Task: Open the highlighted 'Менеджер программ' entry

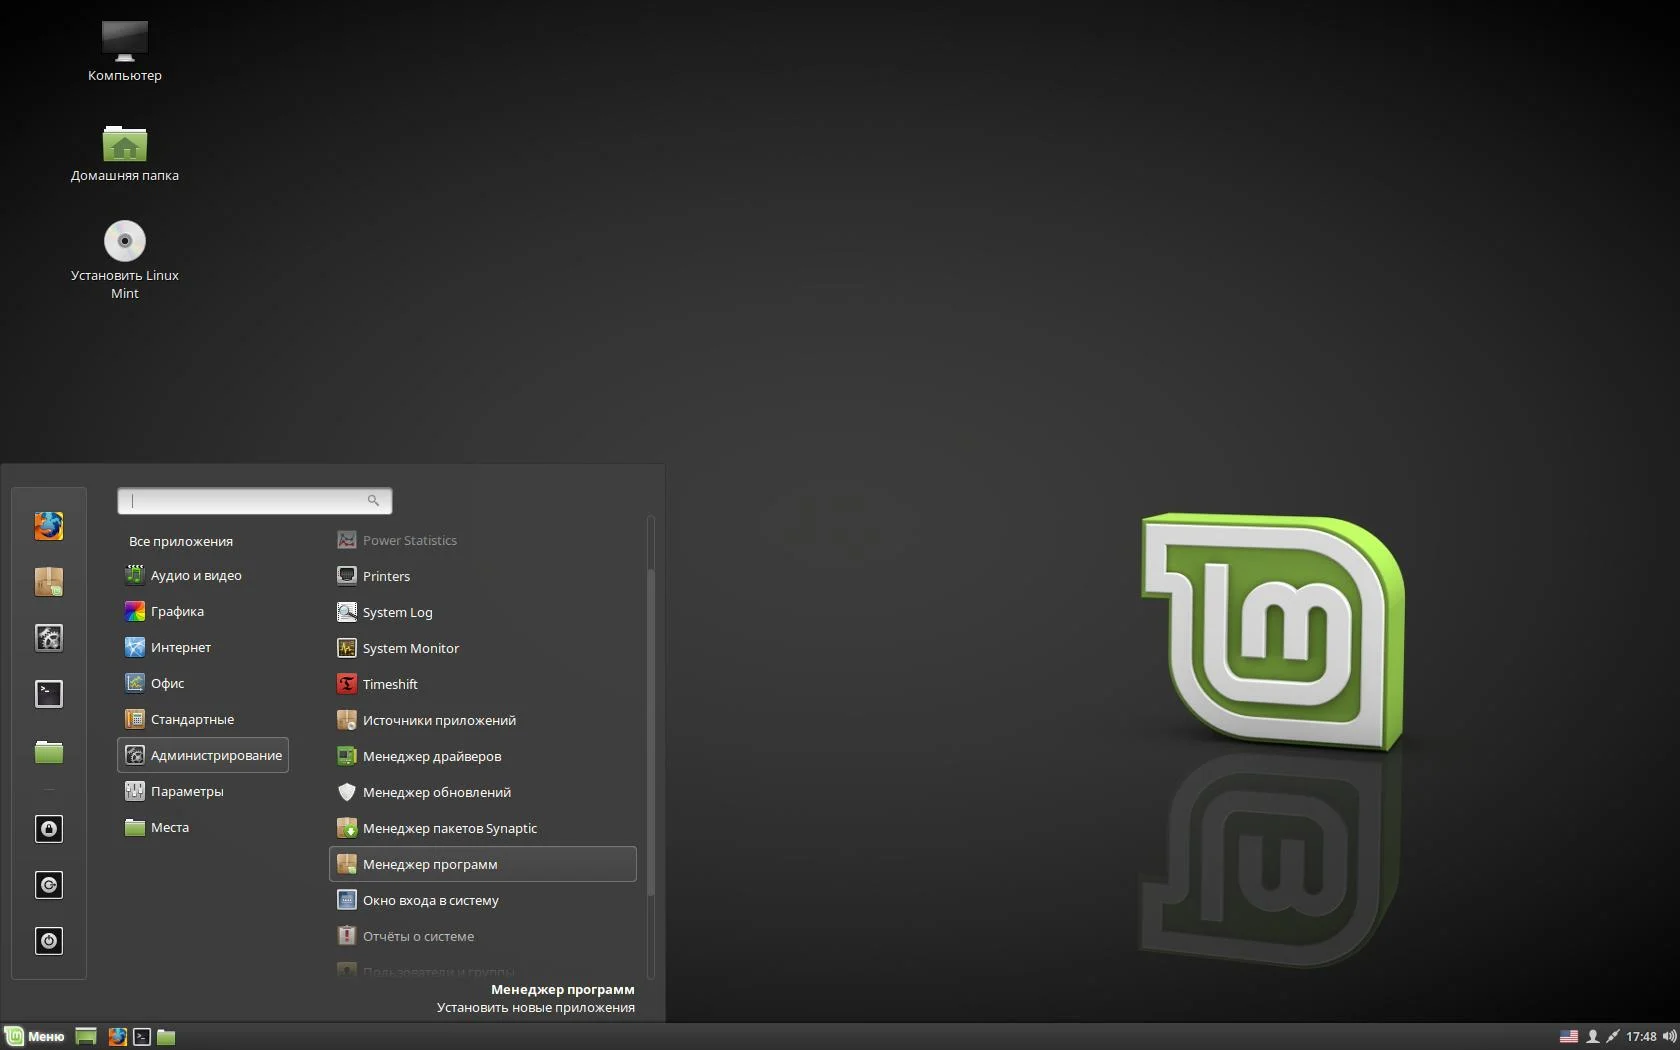Action: pos(483,864)
